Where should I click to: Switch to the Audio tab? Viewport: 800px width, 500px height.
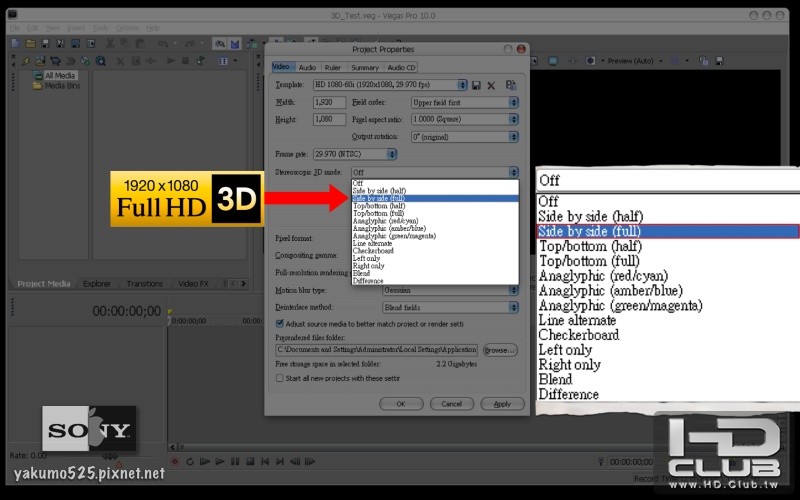click(307, 67)
